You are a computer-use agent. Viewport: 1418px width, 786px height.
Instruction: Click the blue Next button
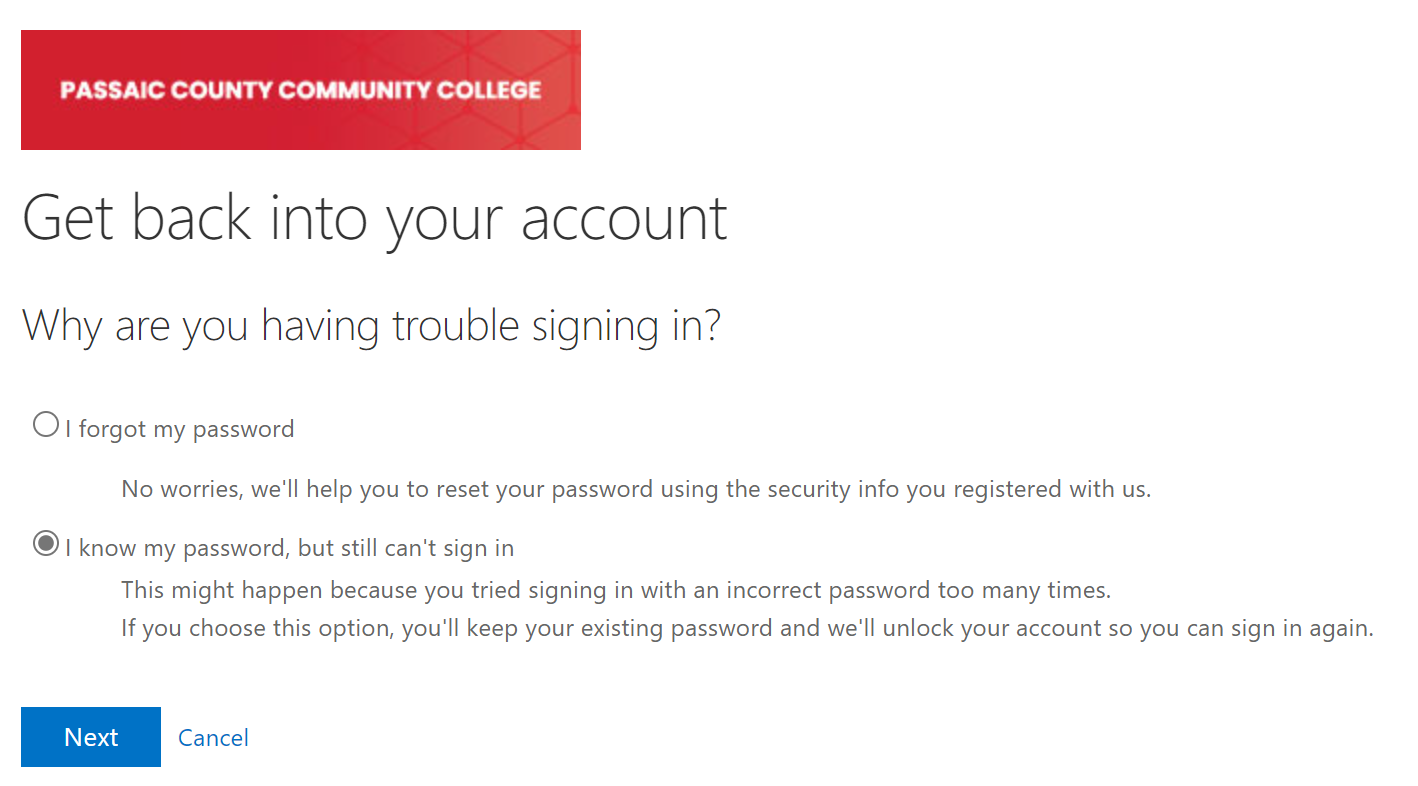(91, 737)
